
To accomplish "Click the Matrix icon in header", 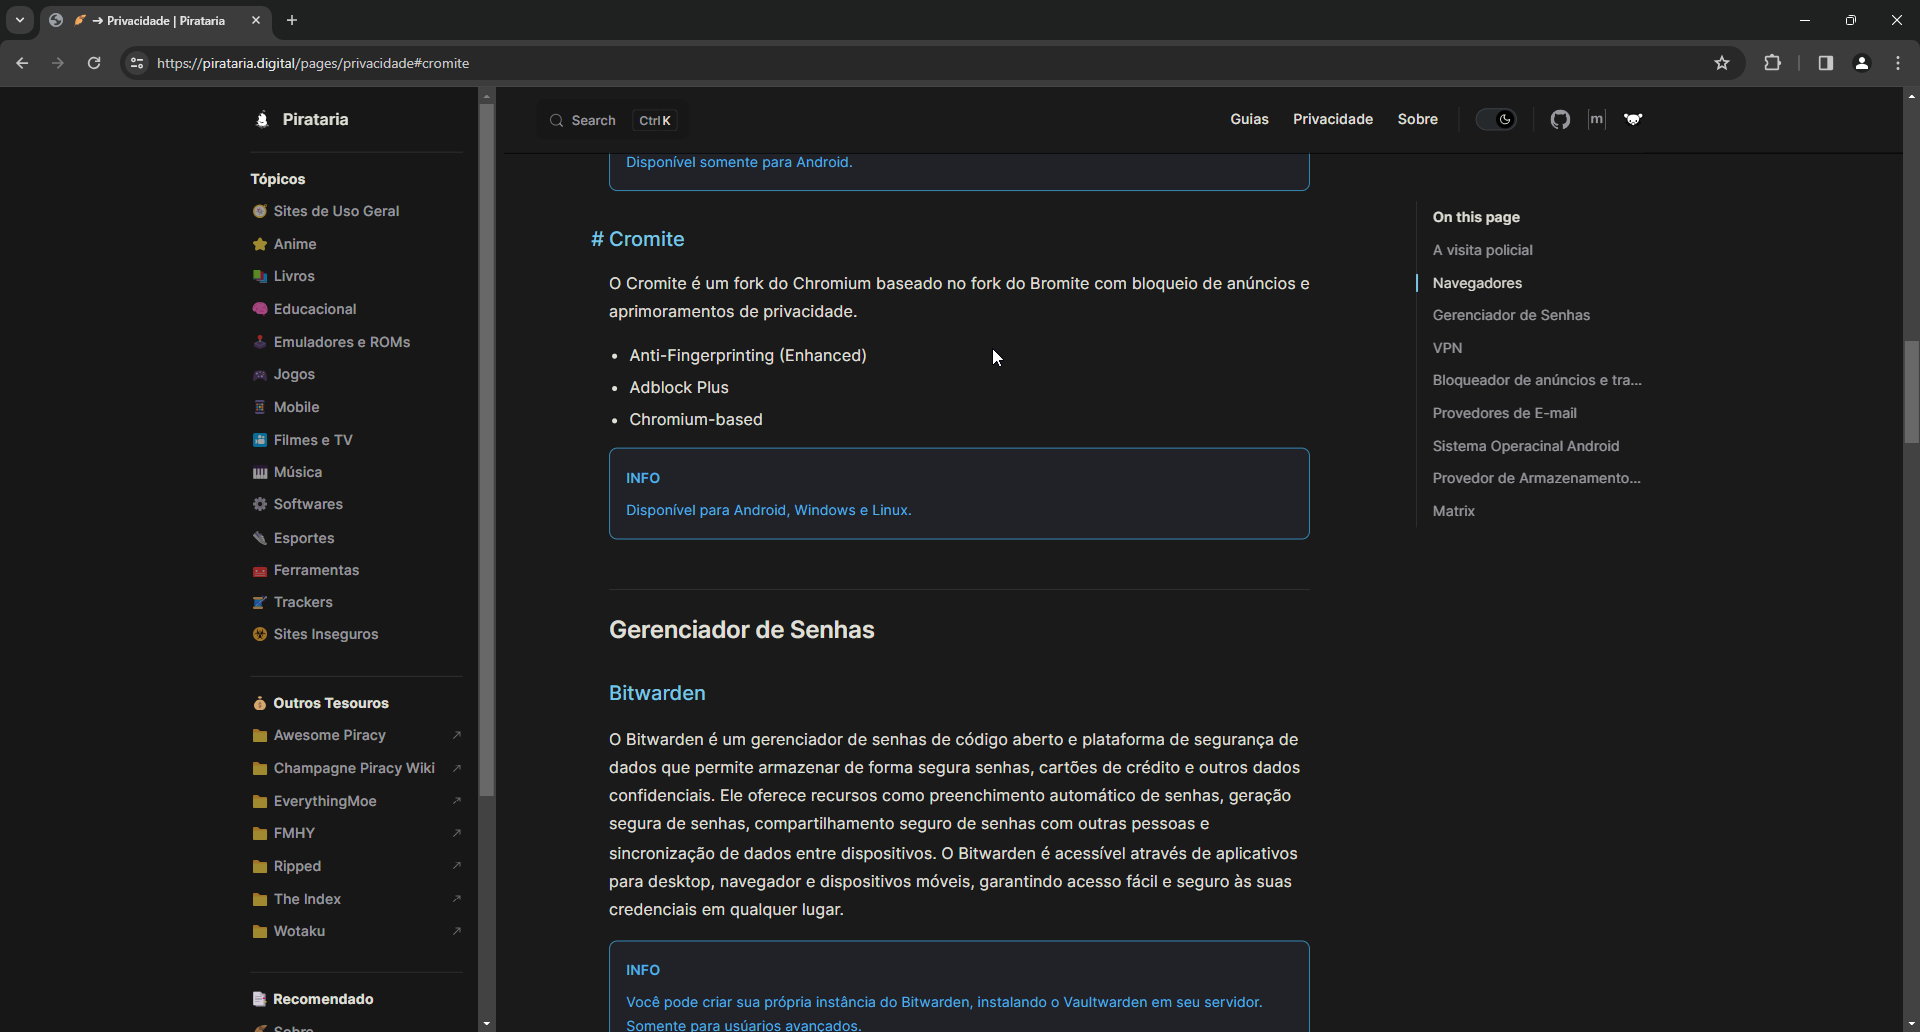I will point(1597,120).
